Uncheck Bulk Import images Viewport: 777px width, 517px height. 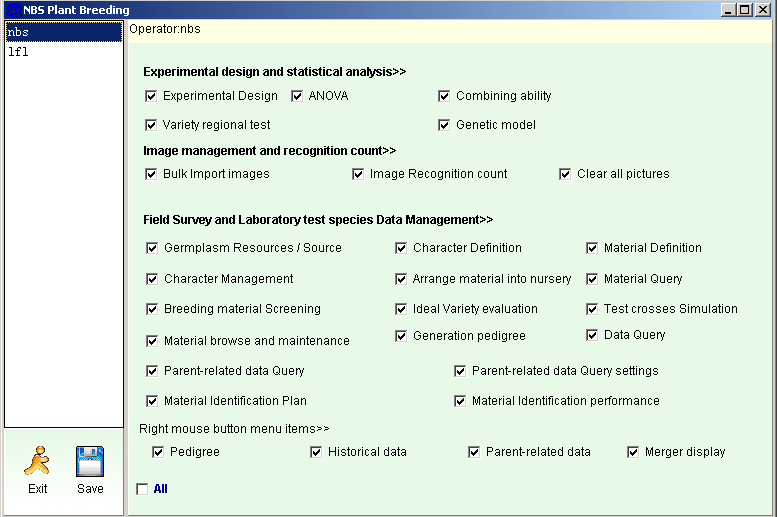151,174
